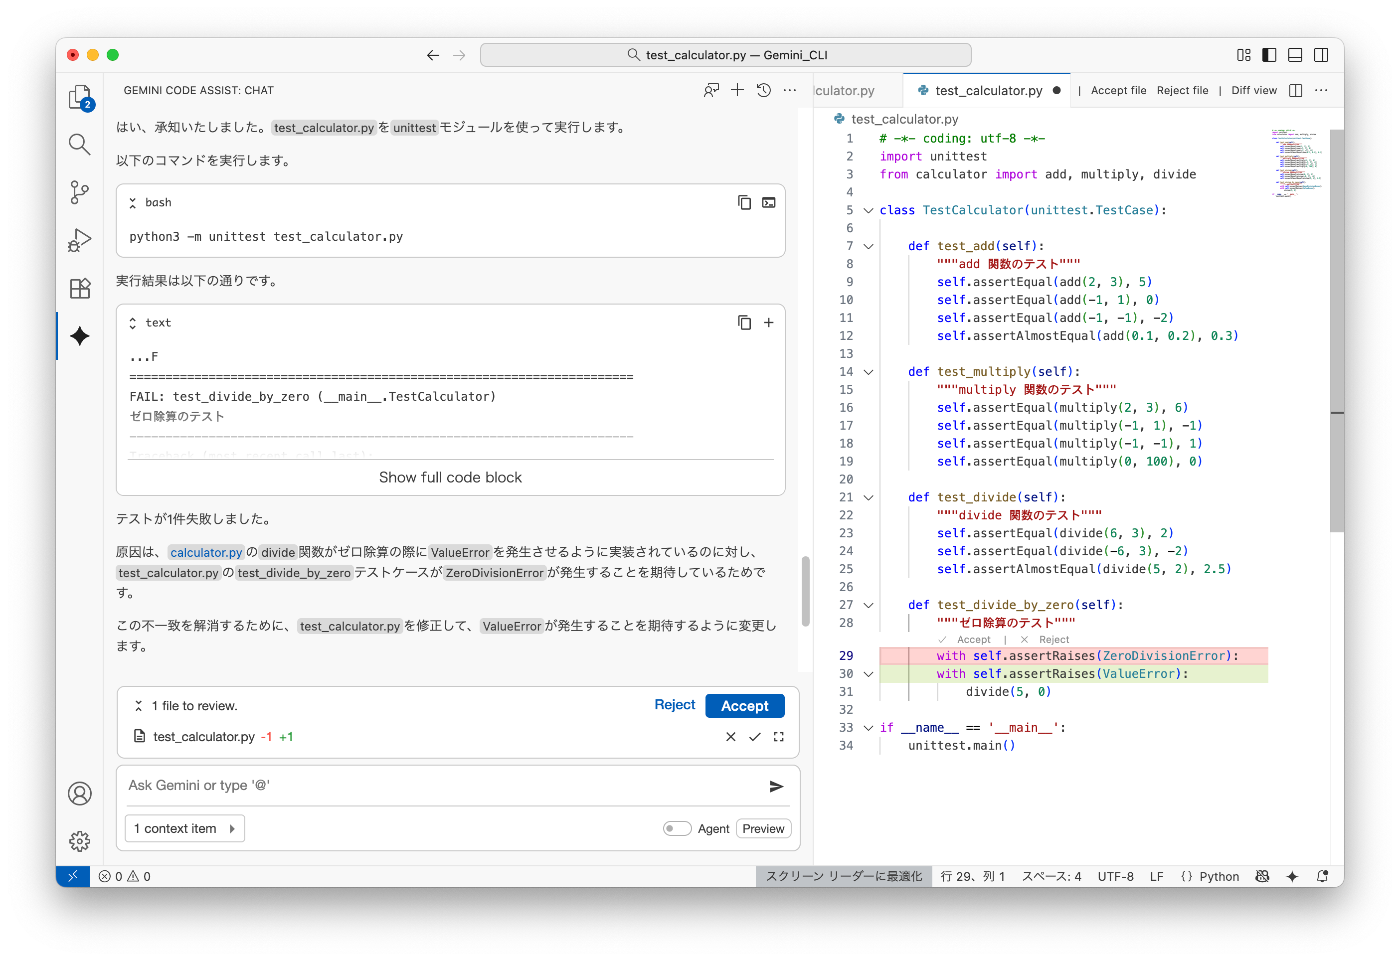
Task: Open the Copilot status bar icon
Action: pyautogui.click(x=1262, y=876)
